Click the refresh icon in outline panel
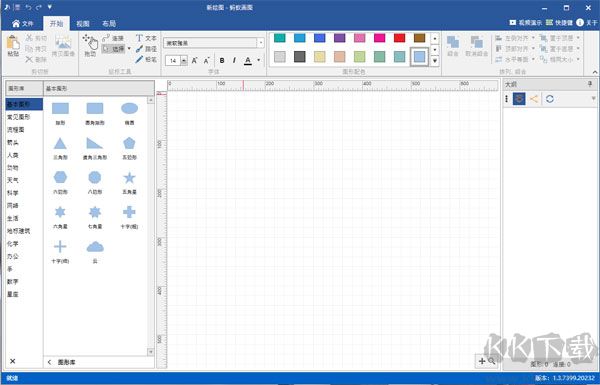Screen dimensions: 600x385 point(550,99)
